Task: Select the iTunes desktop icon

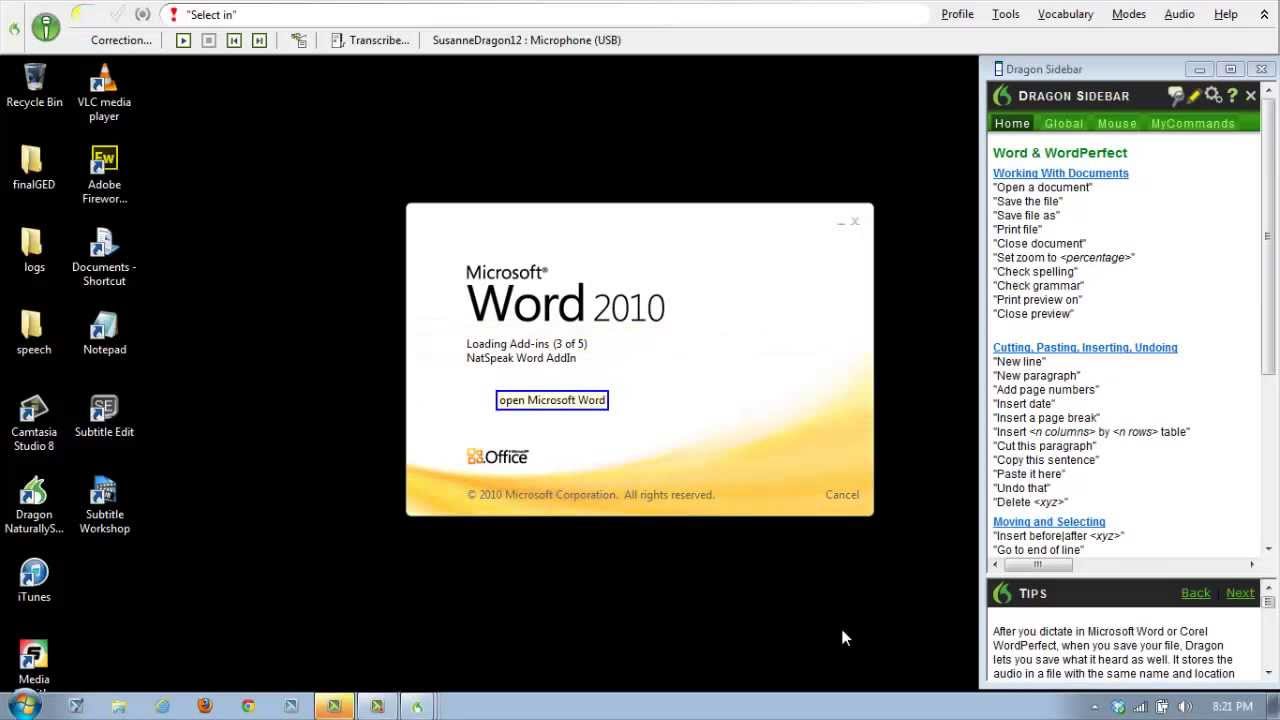Action: pyautogui.click(x=34, y=581)
